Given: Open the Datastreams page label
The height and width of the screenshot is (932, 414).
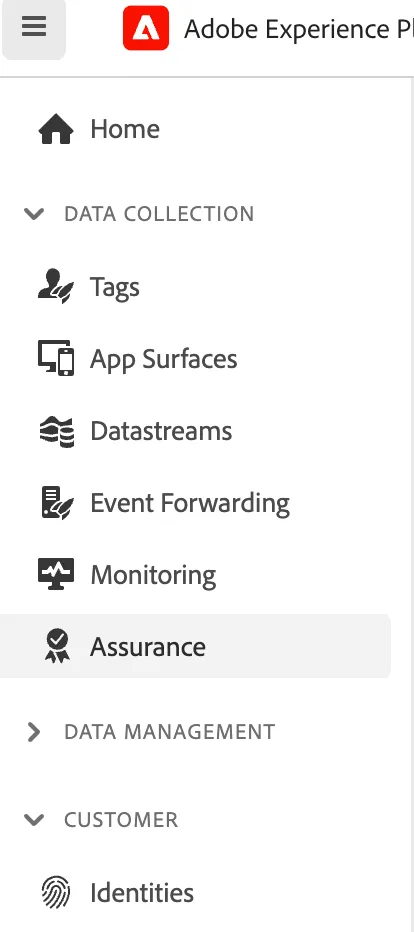Looking at the screenshot, I should tap(161, 431).
